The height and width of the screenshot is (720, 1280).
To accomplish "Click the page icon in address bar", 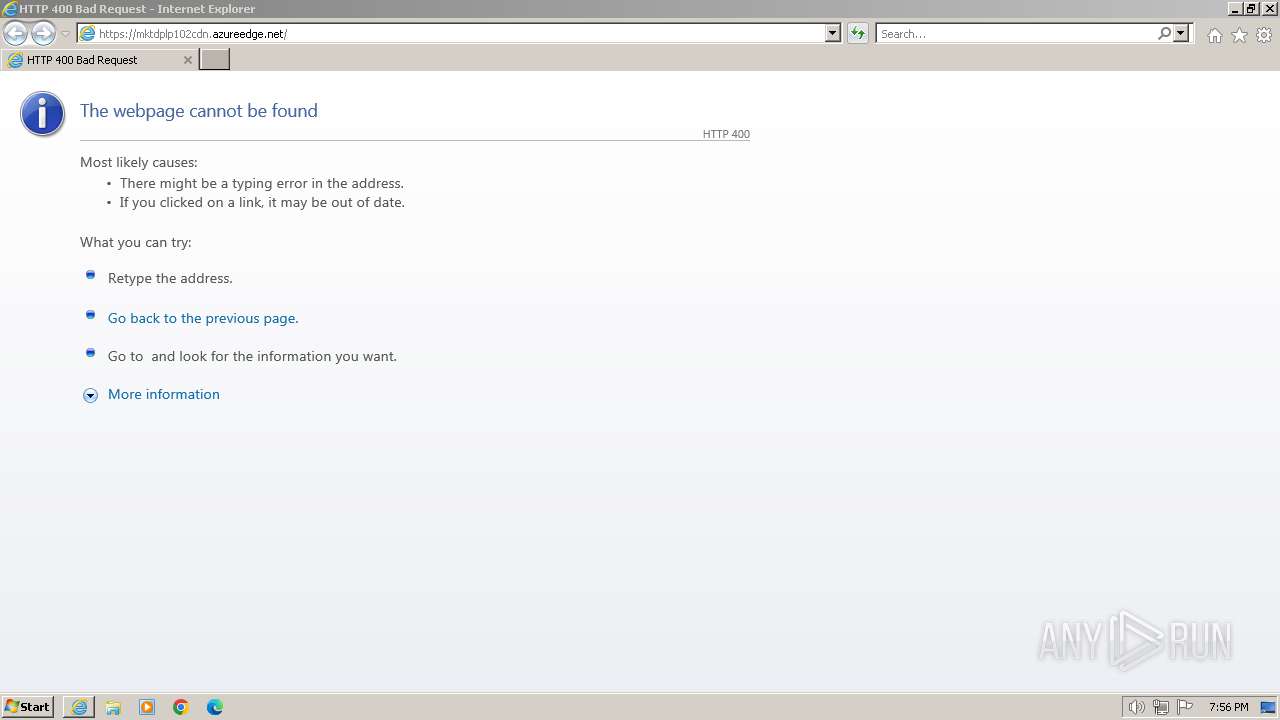I will point(88,34).
